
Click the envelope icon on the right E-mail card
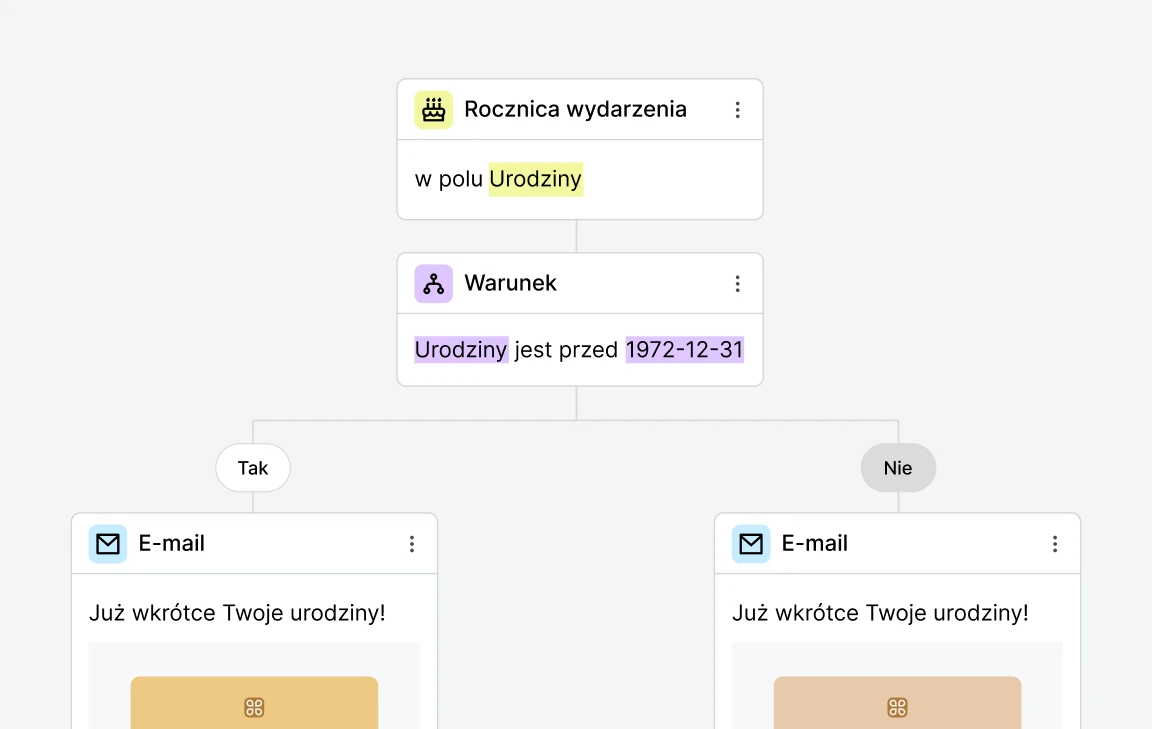[750, 543]
